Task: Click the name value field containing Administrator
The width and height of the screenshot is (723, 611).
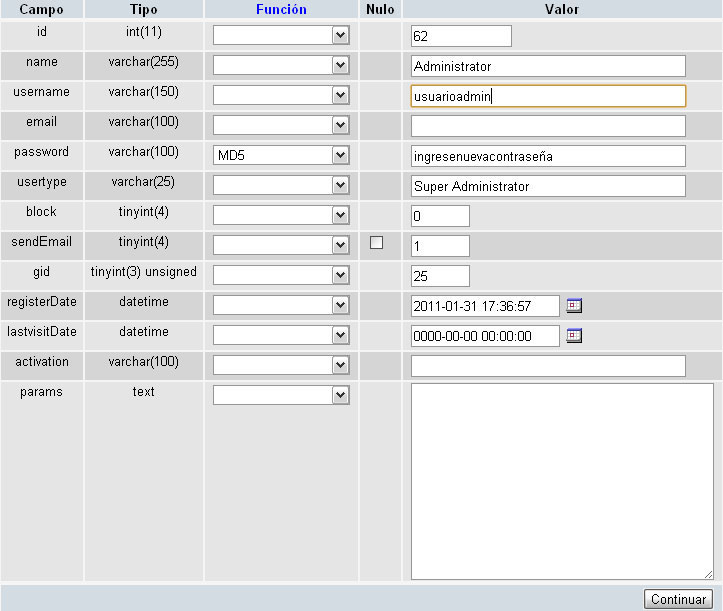Action: coord(548,66)
